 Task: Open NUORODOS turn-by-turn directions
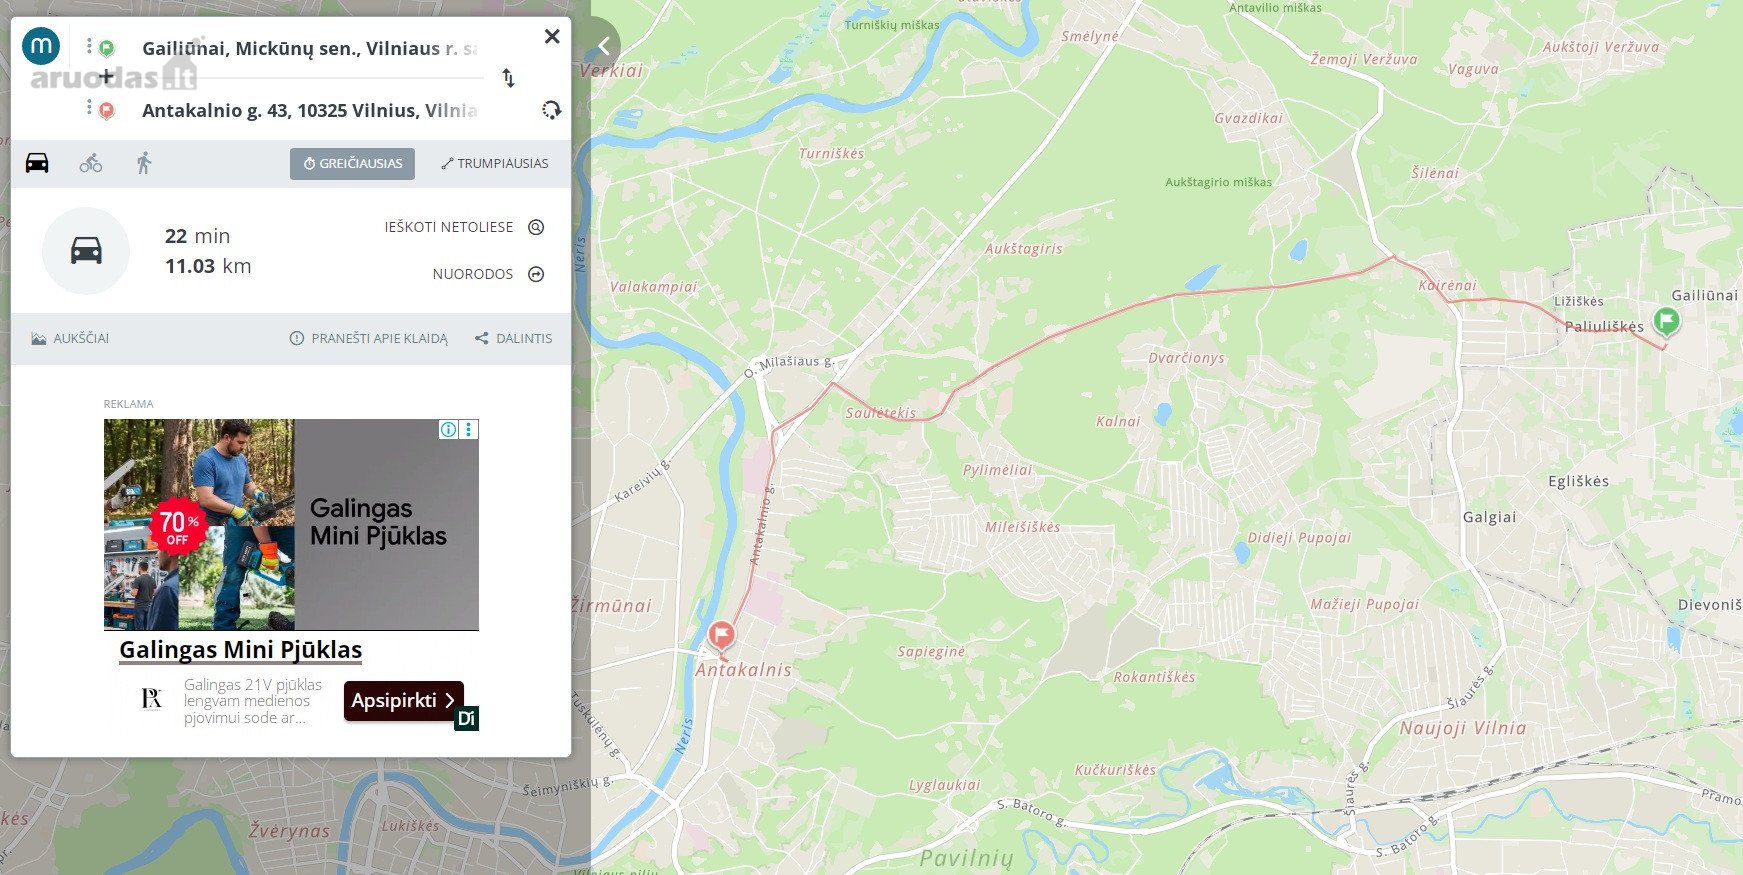click(x=489, y=274)
